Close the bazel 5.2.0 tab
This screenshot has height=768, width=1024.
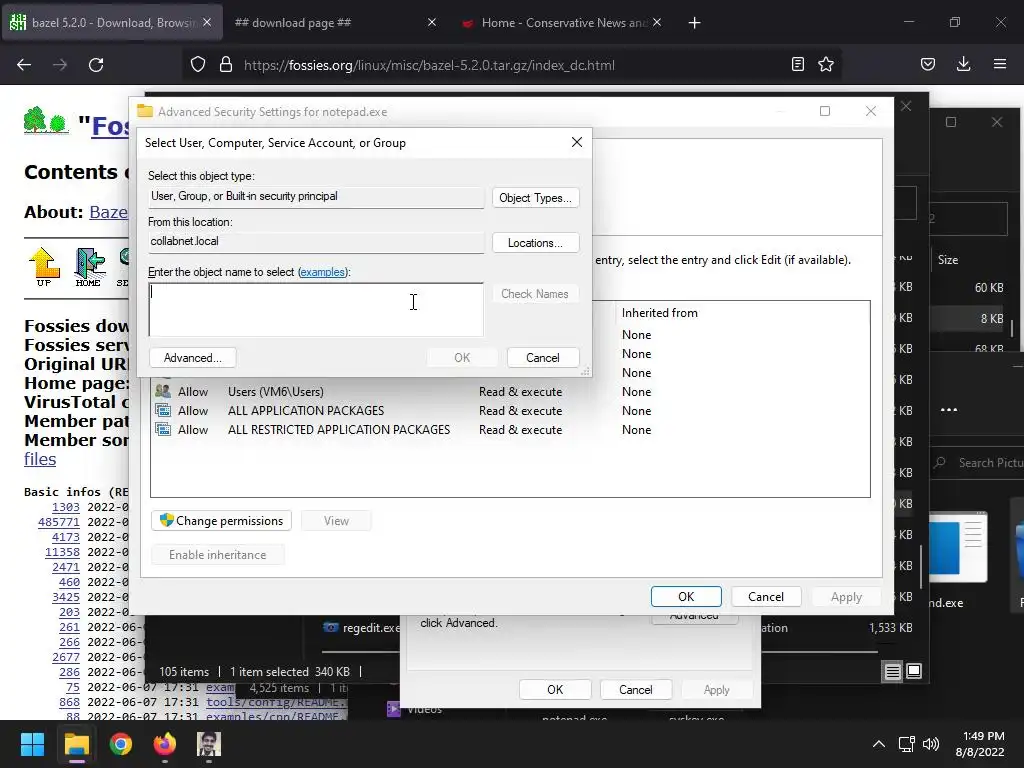tap(207, 22)
